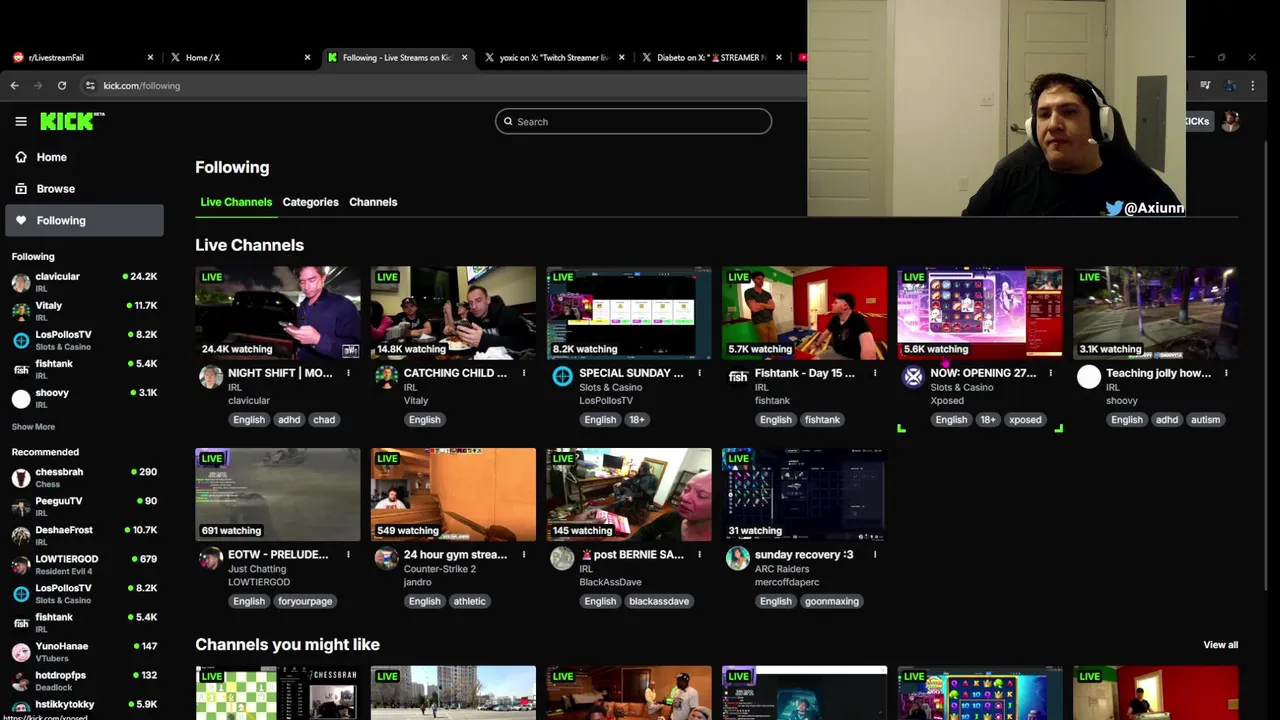Switch to r/LivestreamFail browser tab
Screen dimensions: 1280x720
[82, 58]
